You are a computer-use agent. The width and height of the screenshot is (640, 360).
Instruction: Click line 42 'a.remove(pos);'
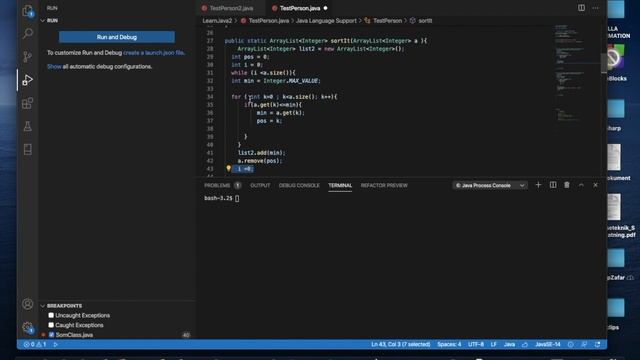click(260, 161)
